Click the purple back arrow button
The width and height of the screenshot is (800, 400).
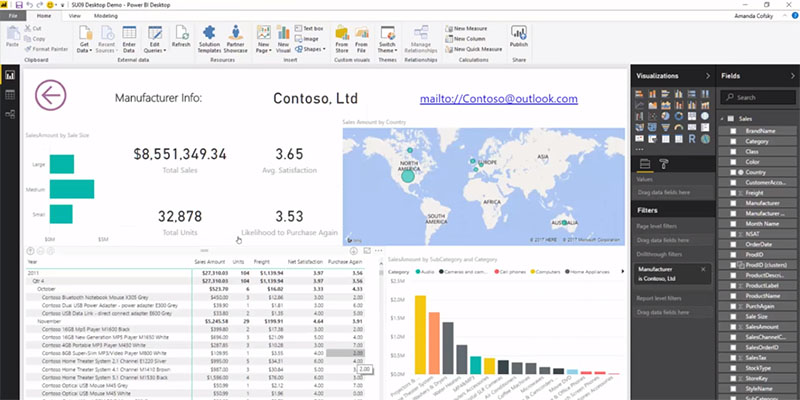[x=50, y=95]
